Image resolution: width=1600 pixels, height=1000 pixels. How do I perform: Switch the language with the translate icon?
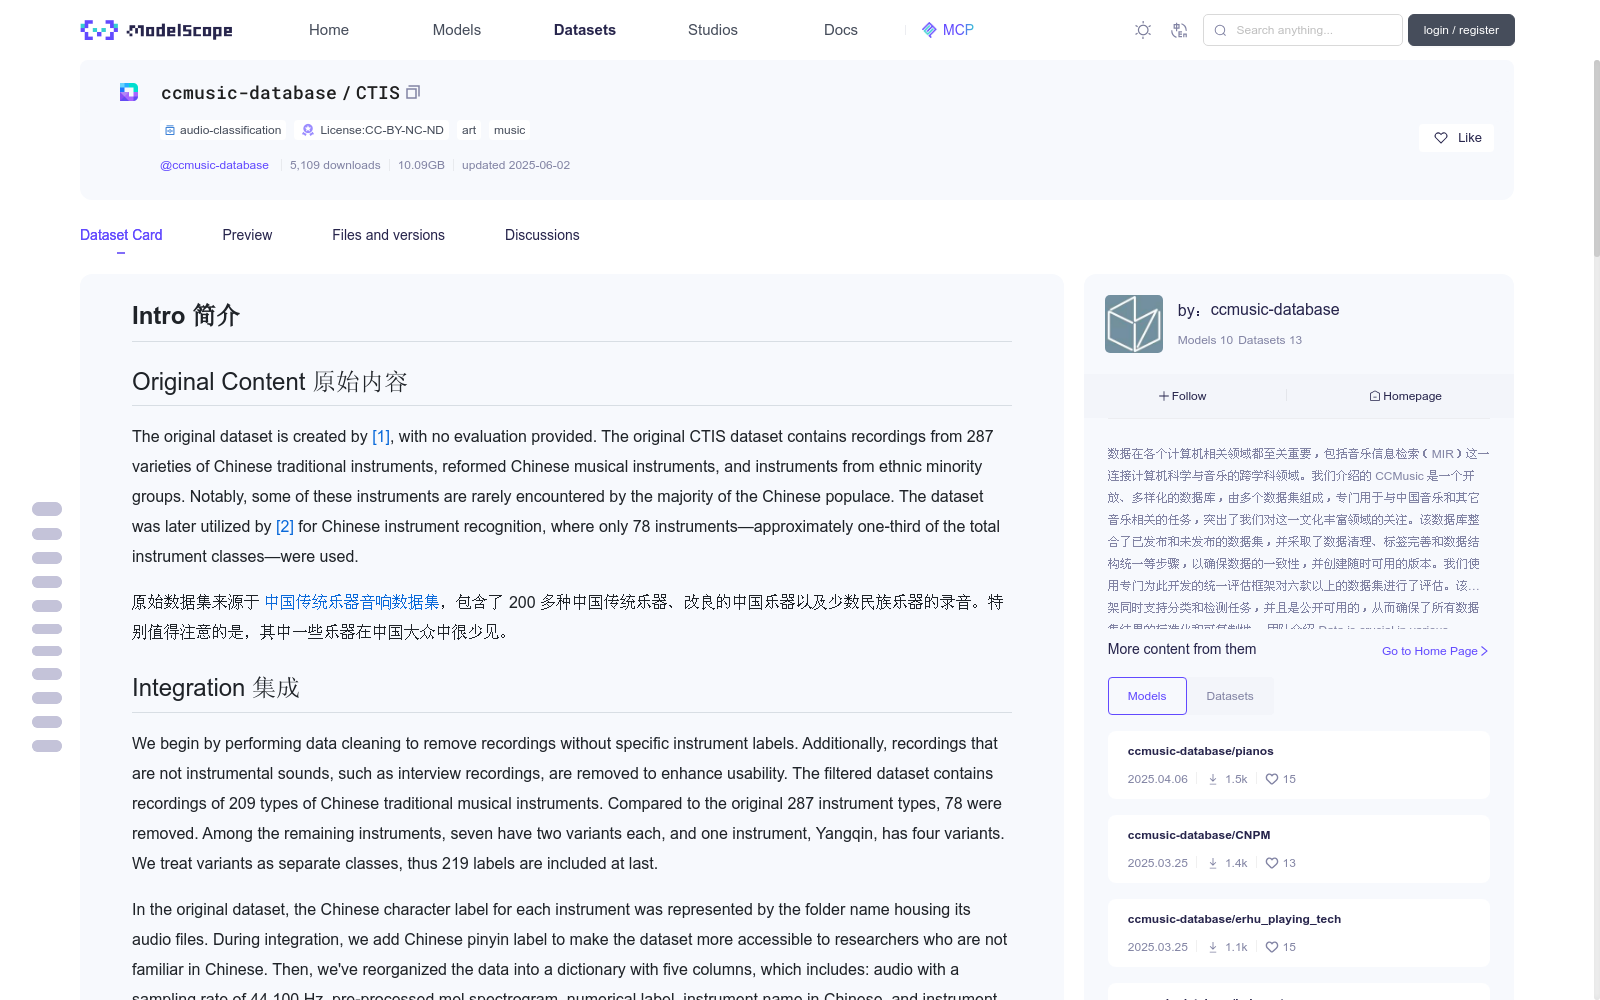[1179, 30]
